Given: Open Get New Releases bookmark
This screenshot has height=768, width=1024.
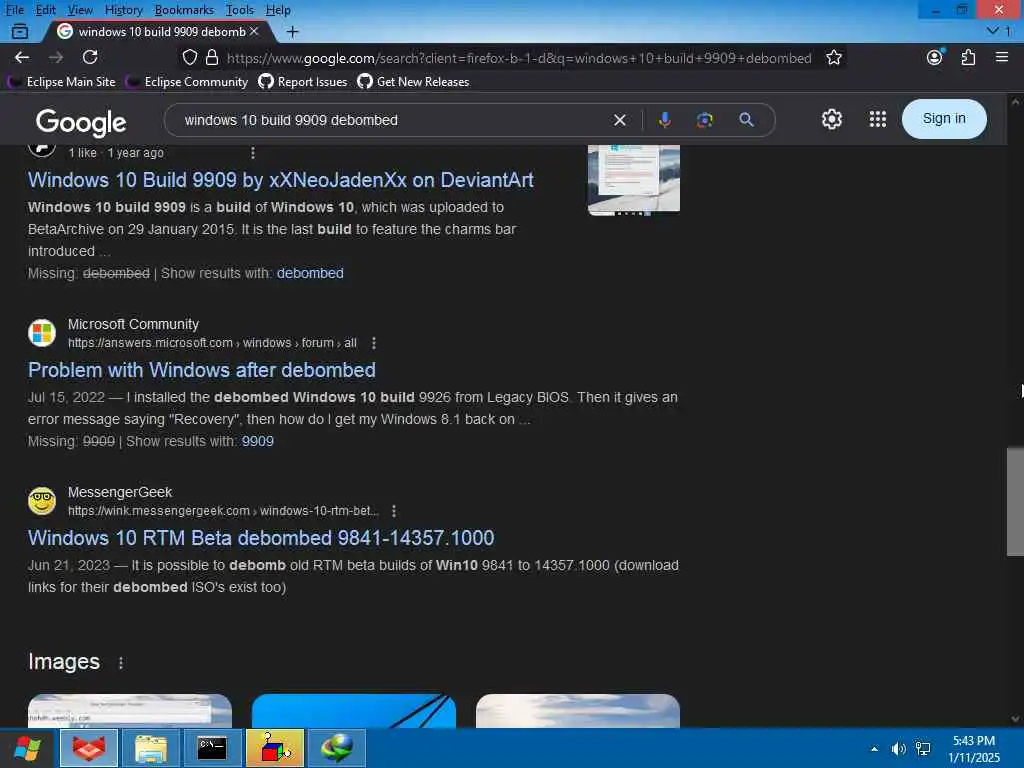Looking at the screenshot, I should pyautogui.click(x=413, y=82).
